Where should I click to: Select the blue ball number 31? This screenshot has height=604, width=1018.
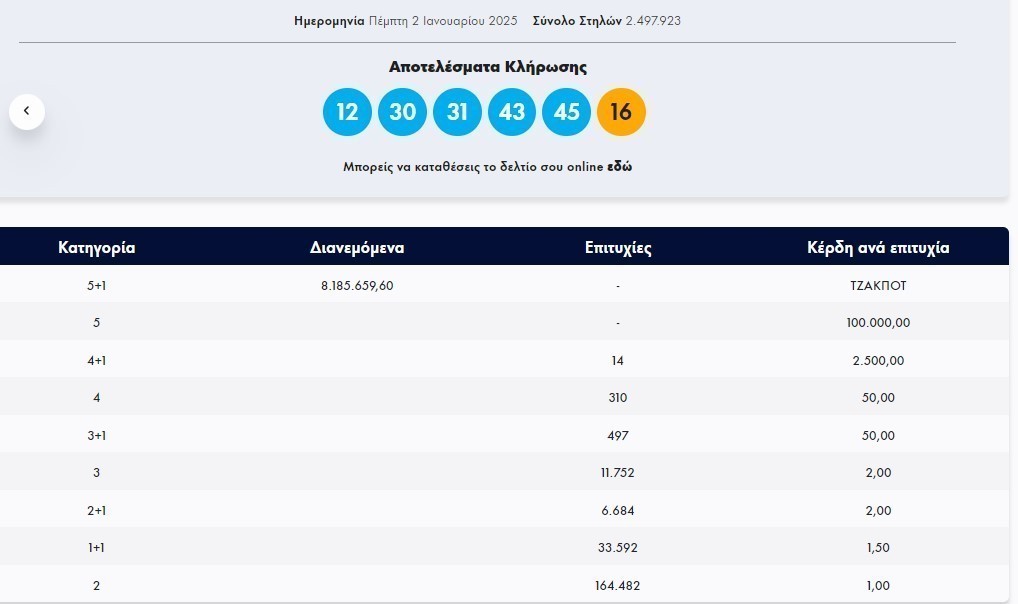click(457, 112)
